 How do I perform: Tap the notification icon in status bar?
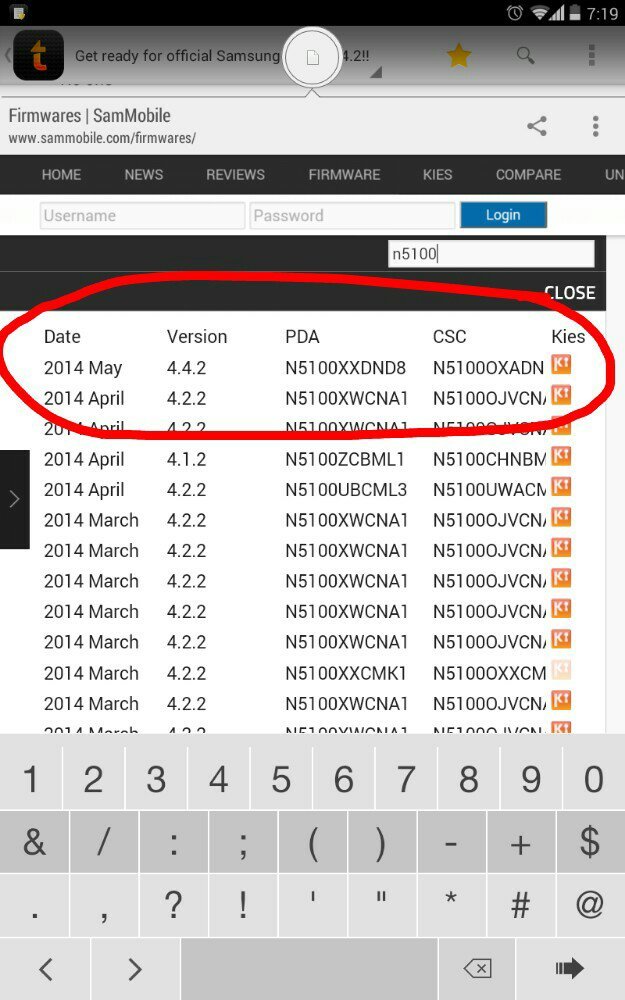(19, 13)
